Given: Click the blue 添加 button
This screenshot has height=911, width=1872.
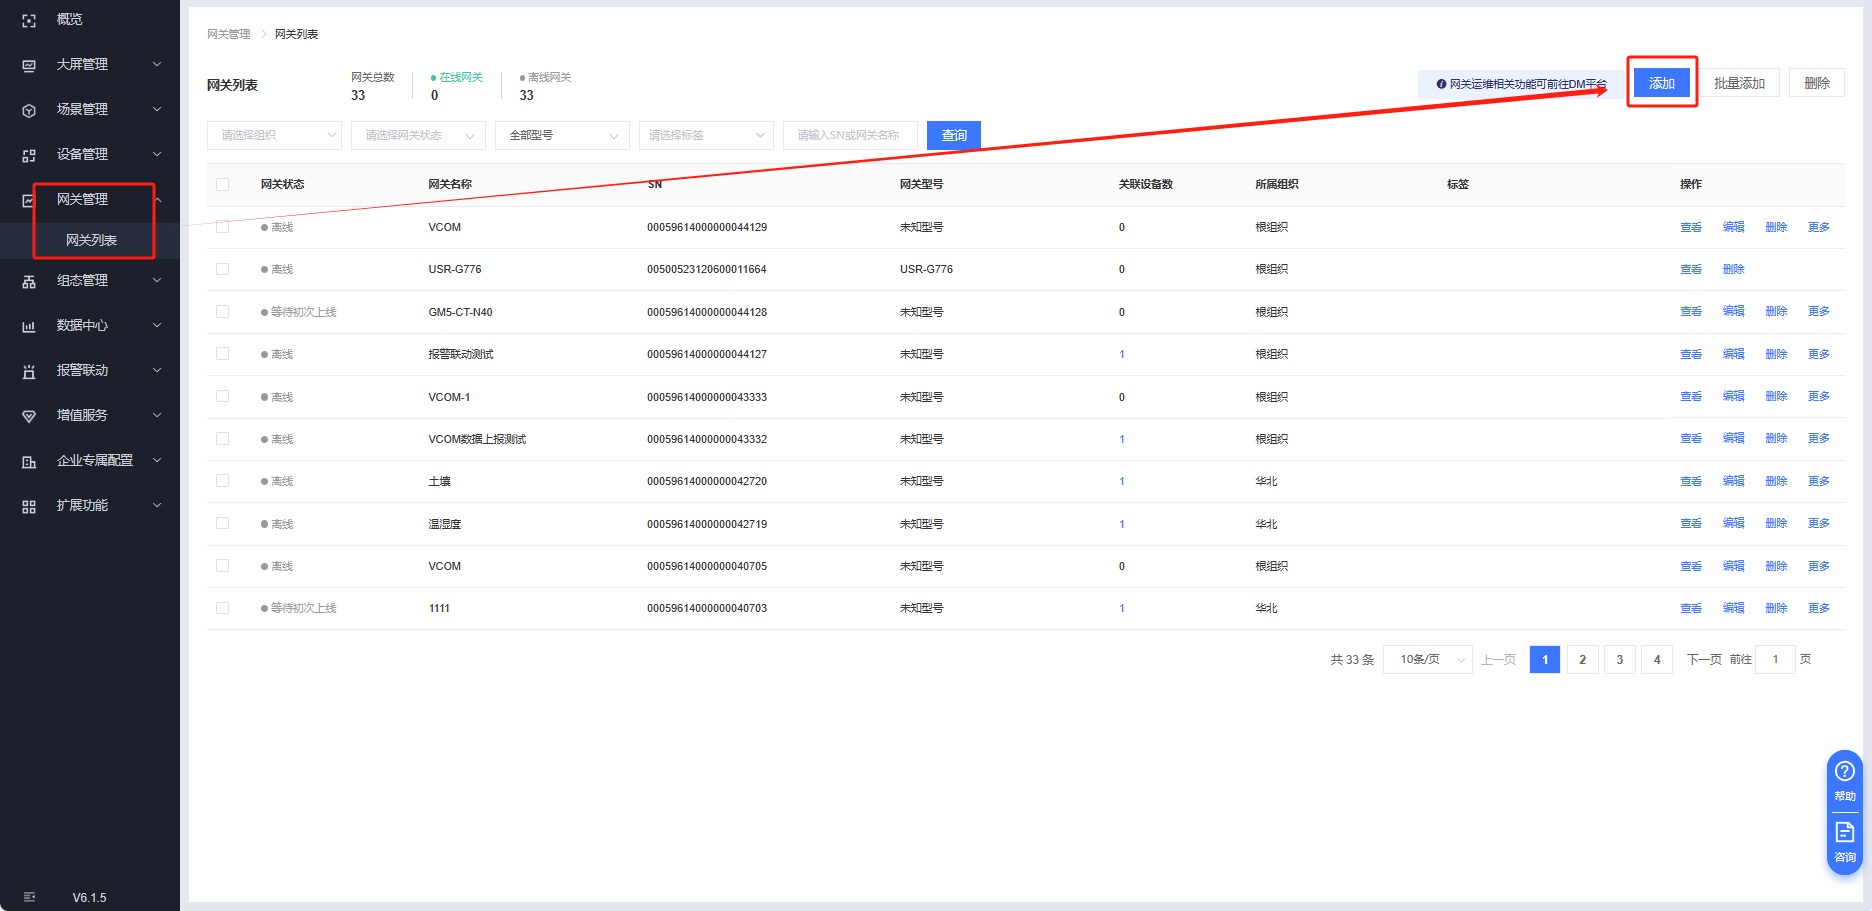Looking at the screenshot, I should point(1661,83).
